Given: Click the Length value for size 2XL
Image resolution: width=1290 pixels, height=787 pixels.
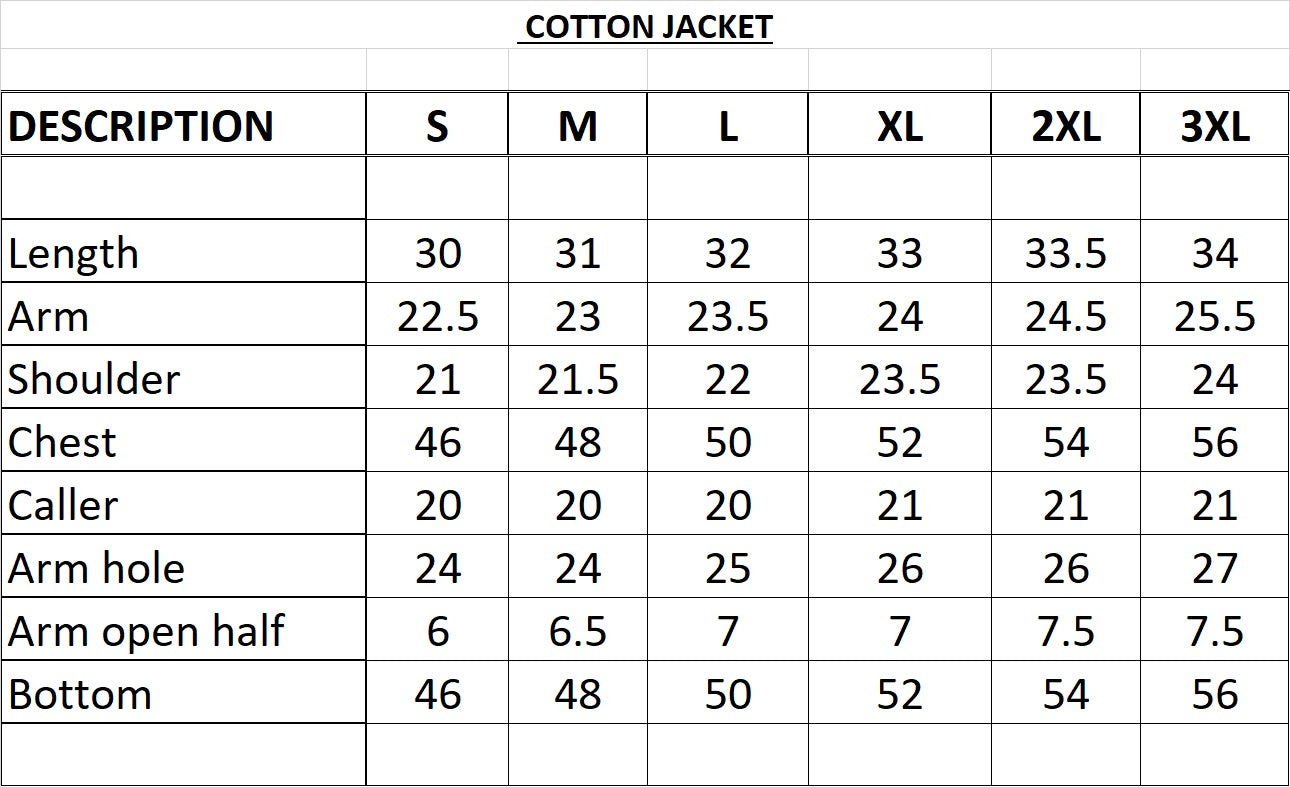Looking at the screenshot, I should tap(1065, 254).
